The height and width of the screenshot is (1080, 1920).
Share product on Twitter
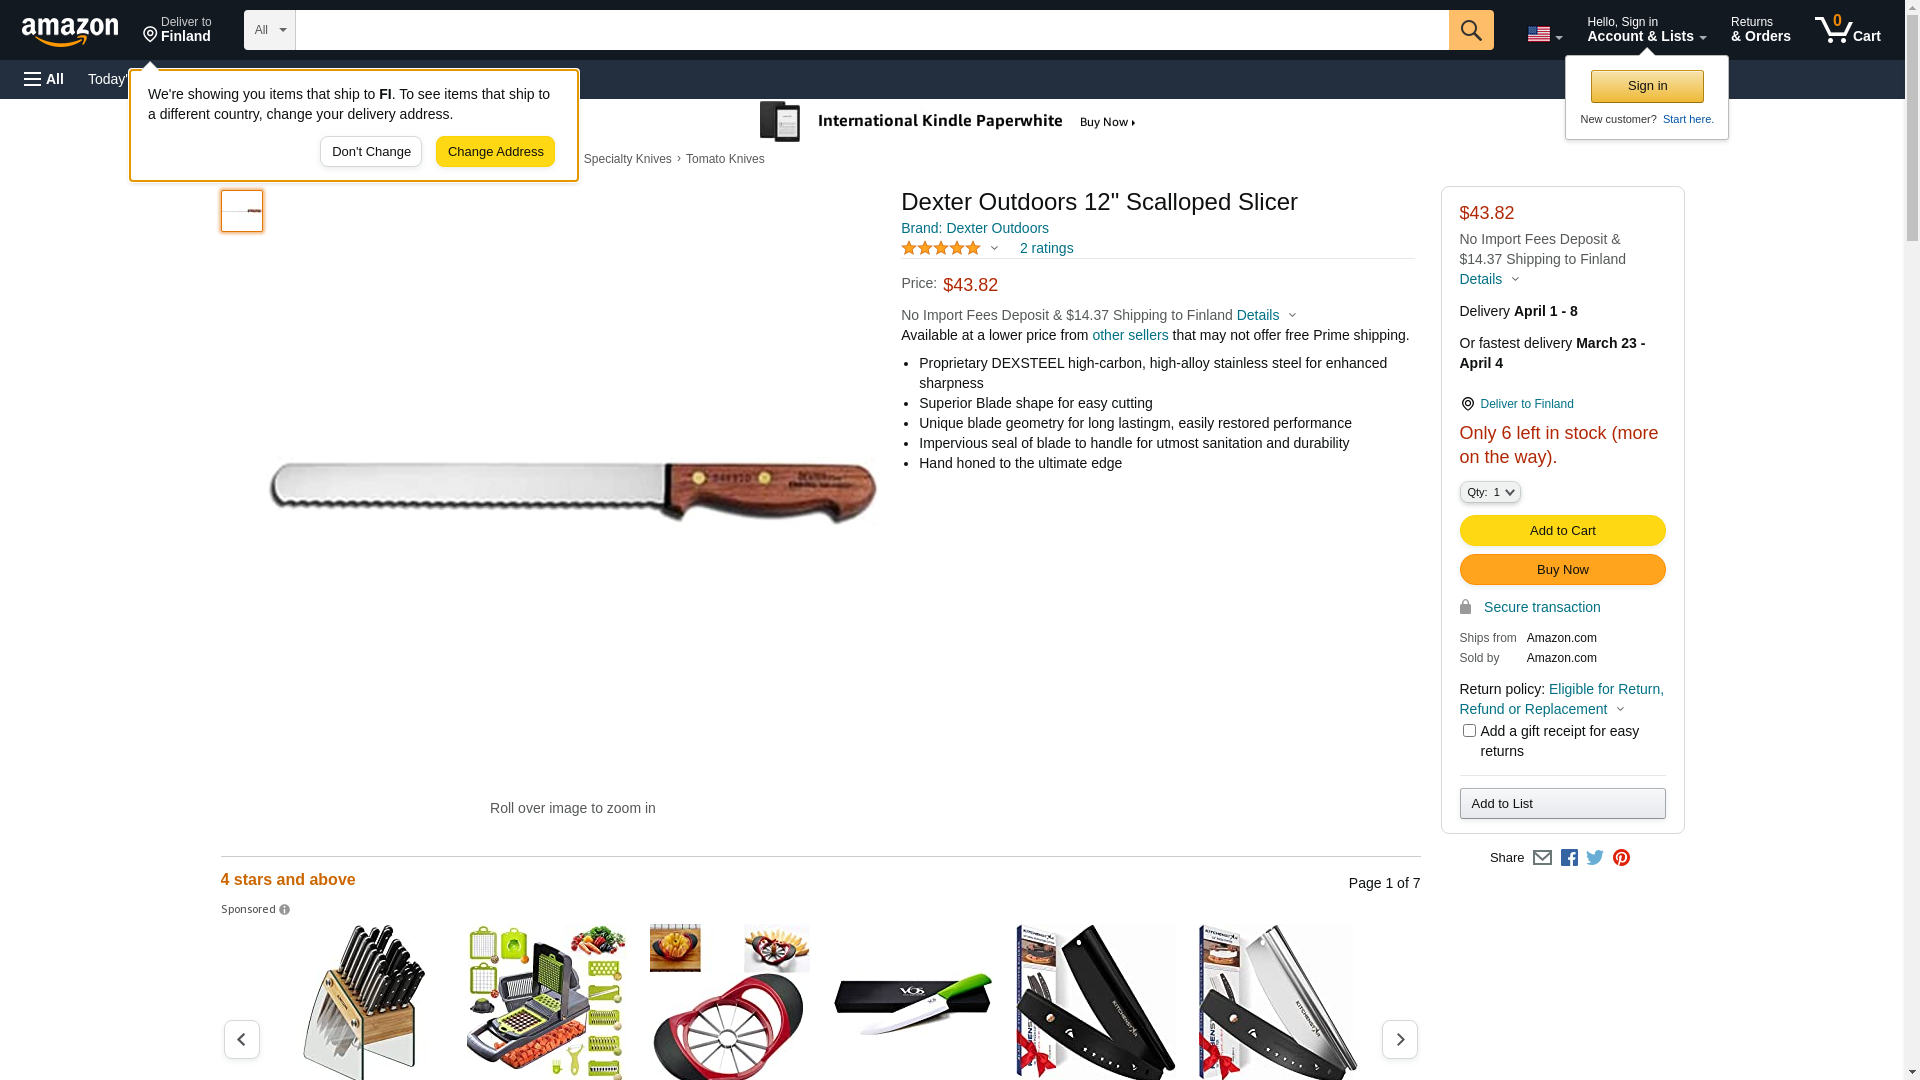click(x=1595, y=858)
